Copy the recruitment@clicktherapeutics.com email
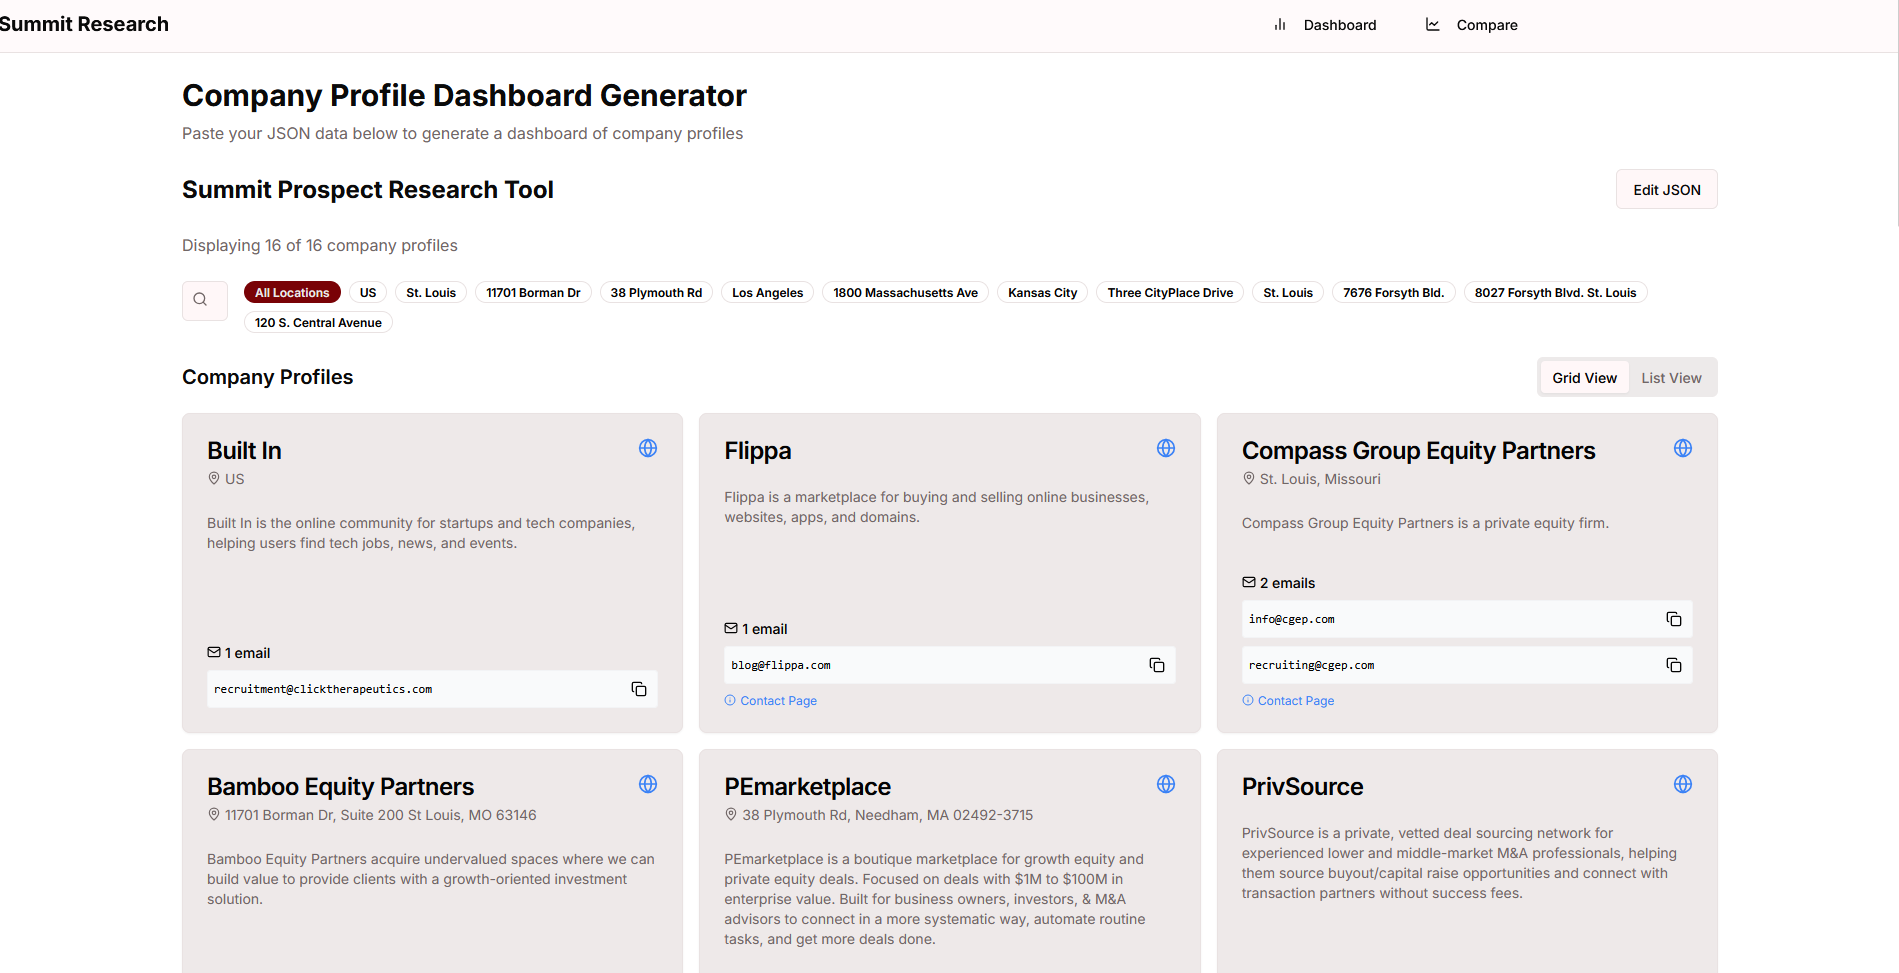 639,689
